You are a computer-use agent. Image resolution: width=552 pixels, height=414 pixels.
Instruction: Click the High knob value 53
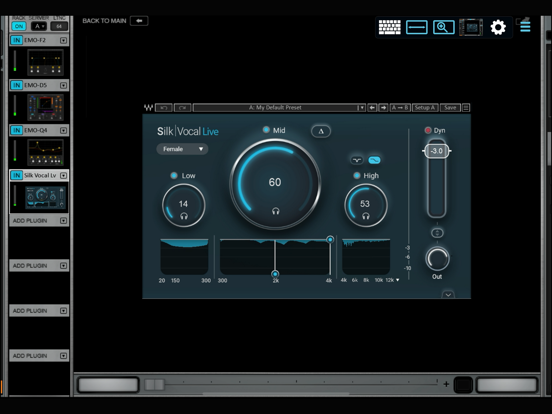[365, 204]
